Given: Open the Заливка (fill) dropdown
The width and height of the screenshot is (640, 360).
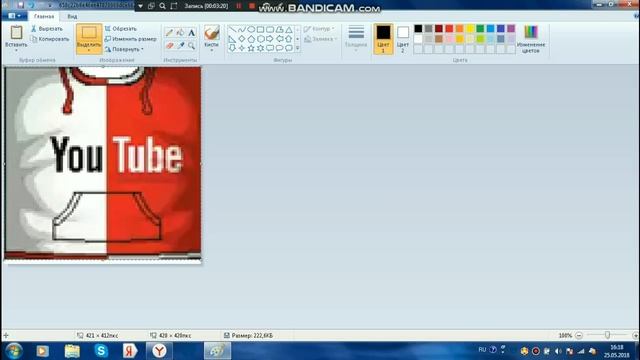Looking at the screenshot, I should [321, 39].
